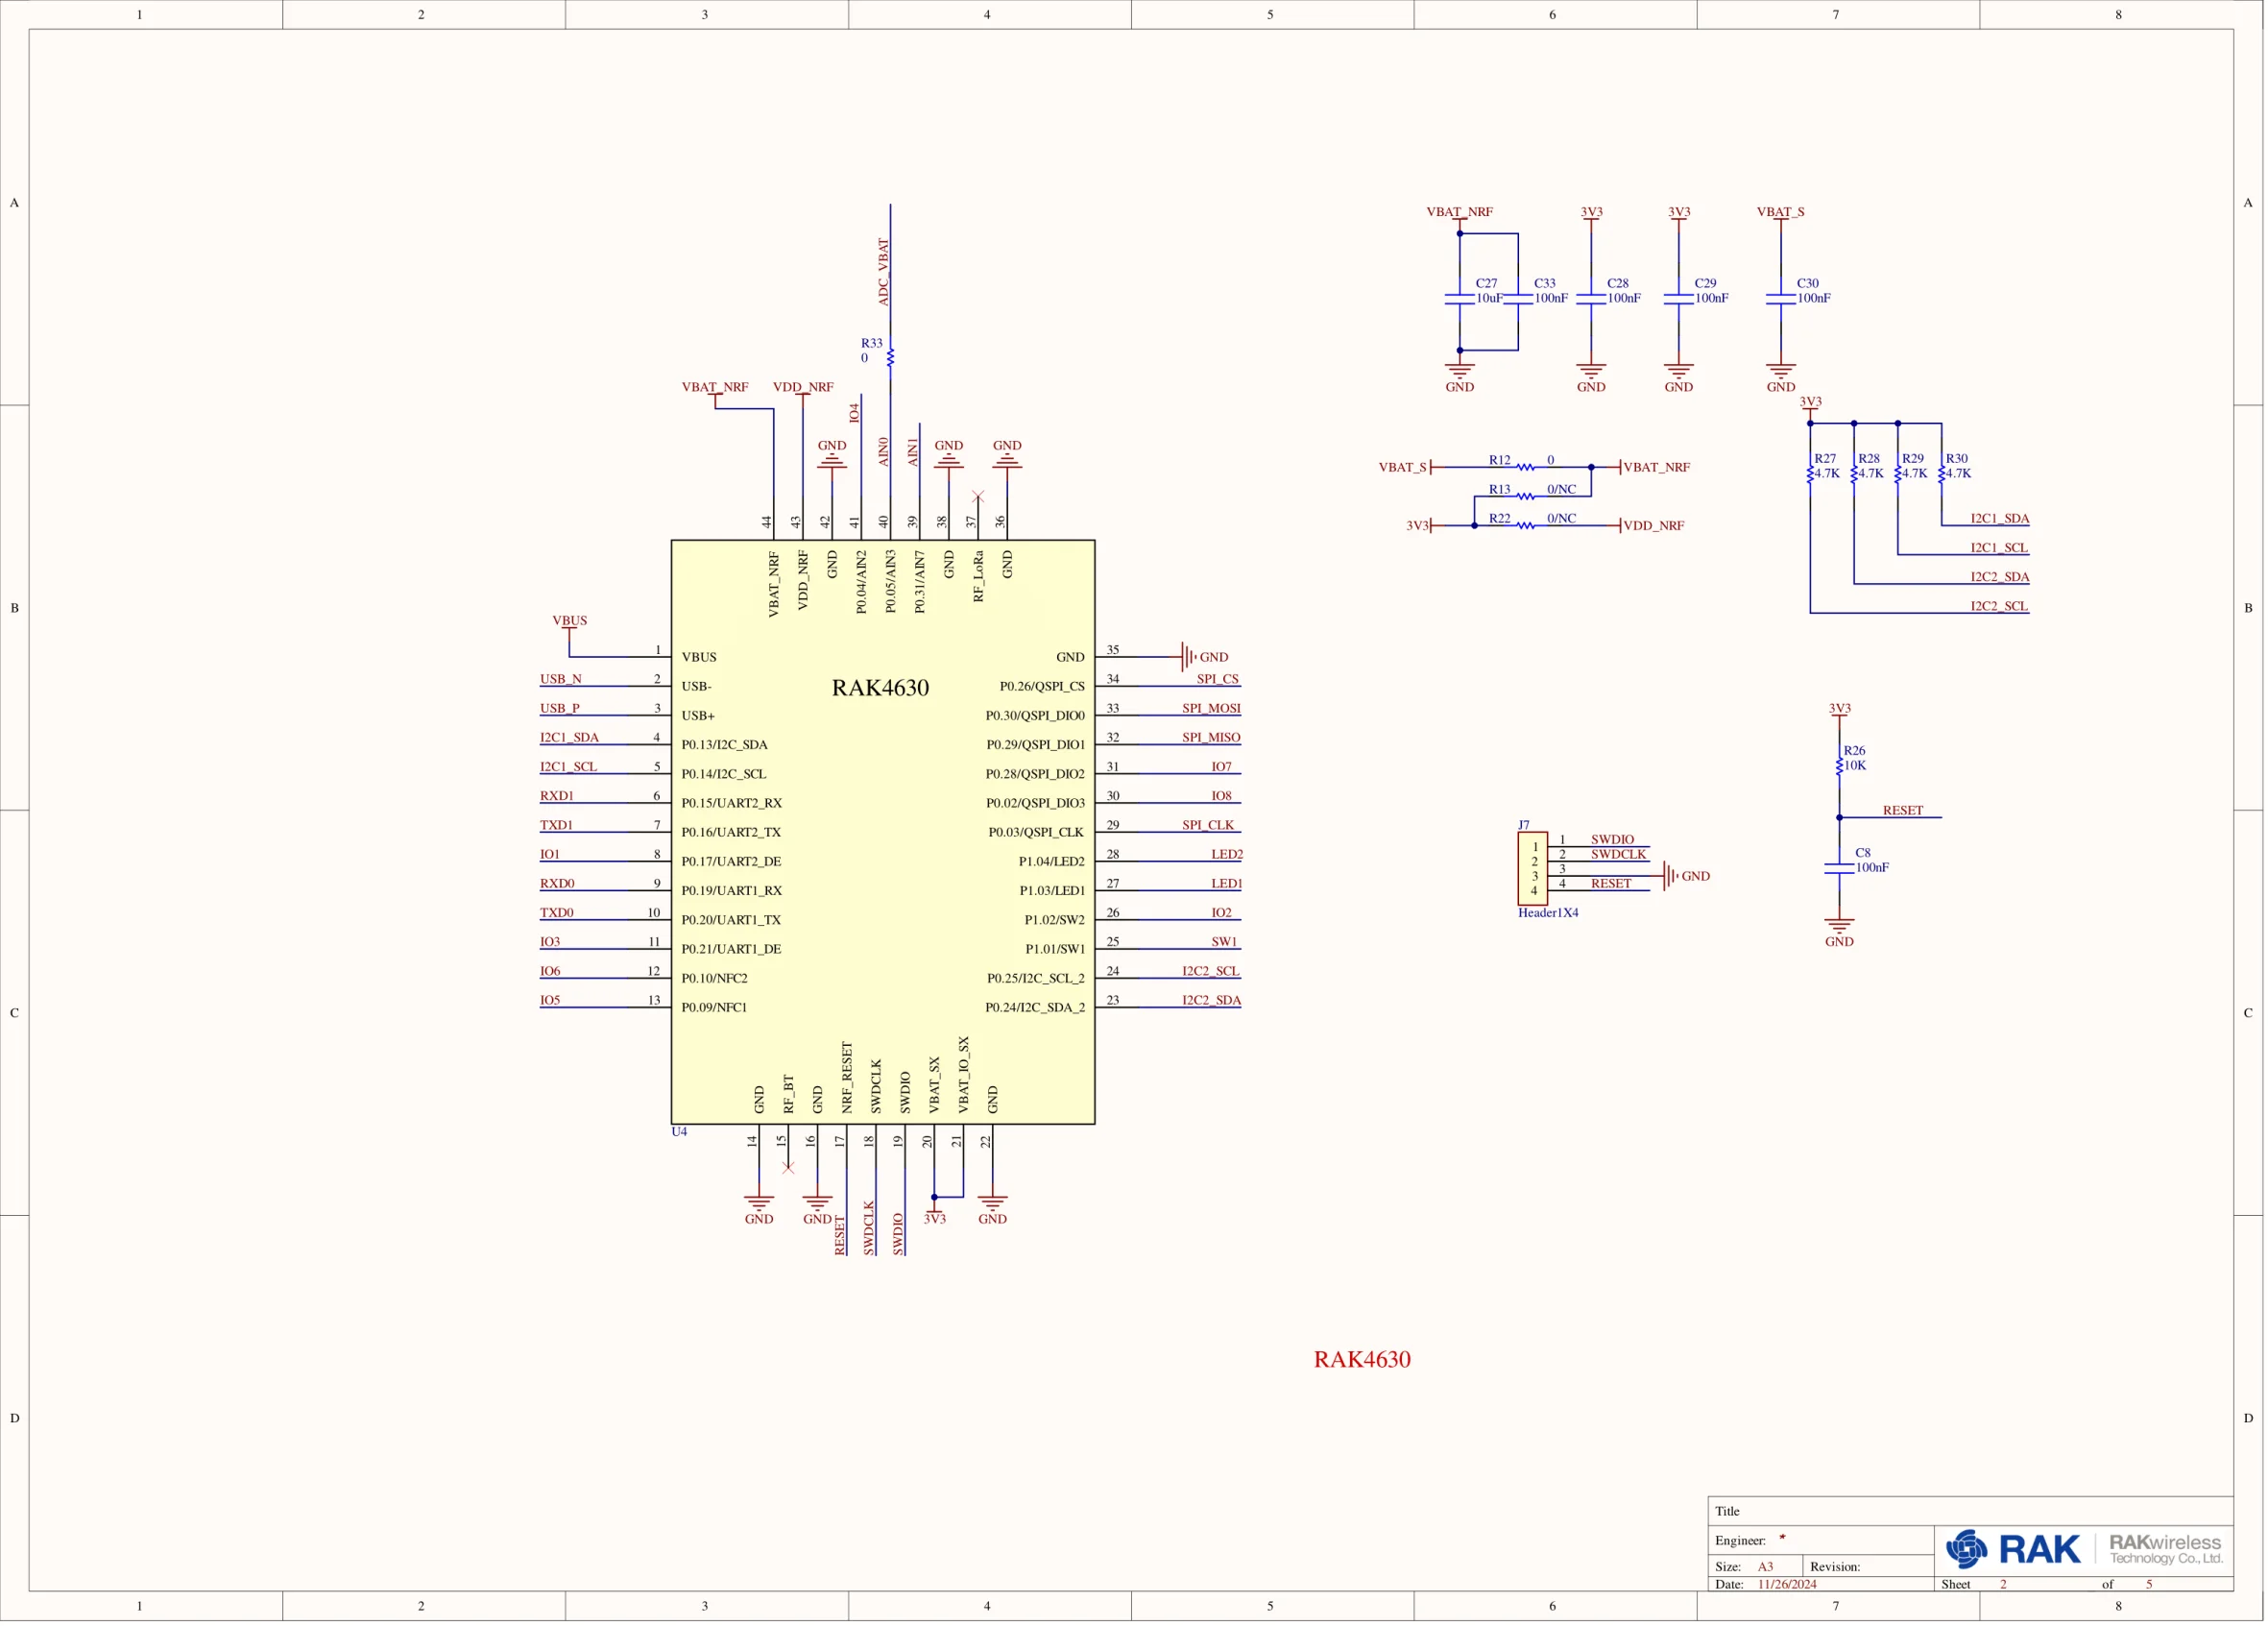
Task: Click pin name P0.25/I2C_SCL_2
Action: click(x=1036, y=978)
